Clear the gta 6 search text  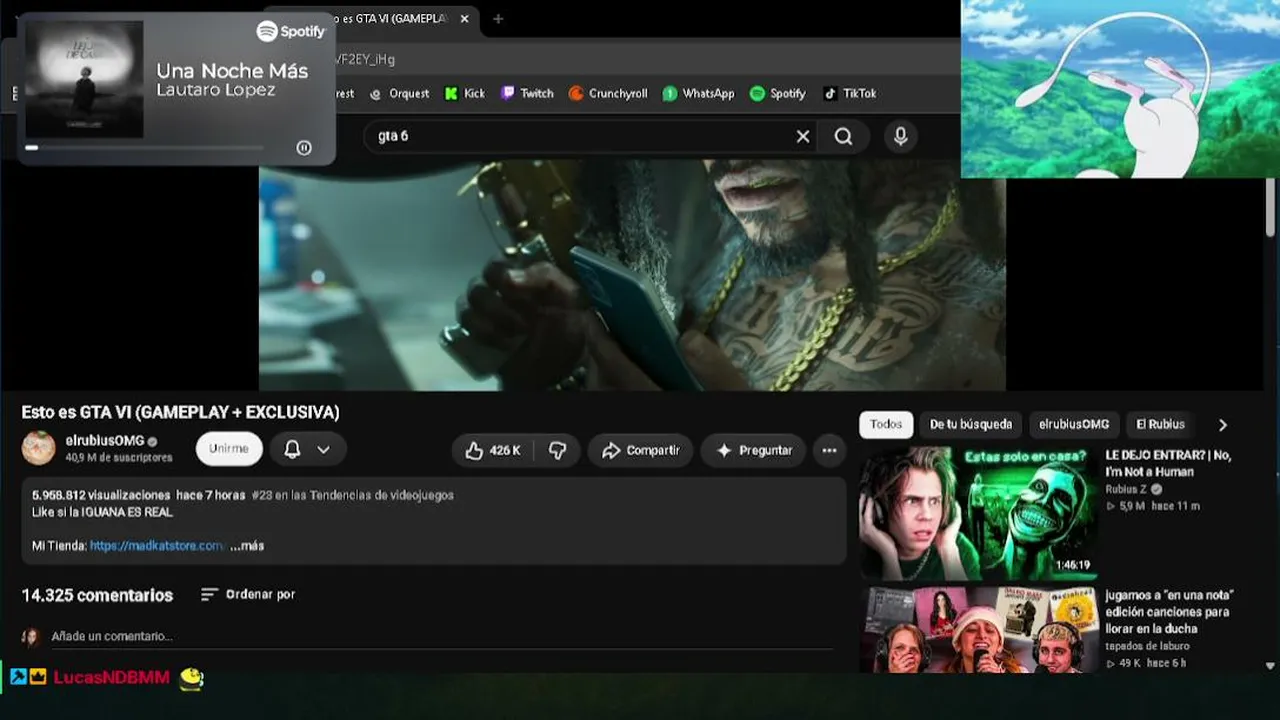click(x=803, y=136)
